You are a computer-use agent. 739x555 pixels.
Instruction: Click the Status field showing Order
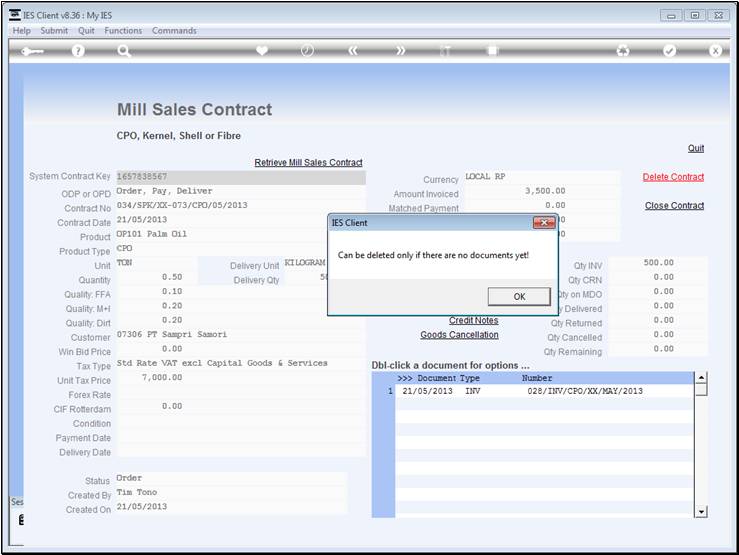(x=231, y=478)
